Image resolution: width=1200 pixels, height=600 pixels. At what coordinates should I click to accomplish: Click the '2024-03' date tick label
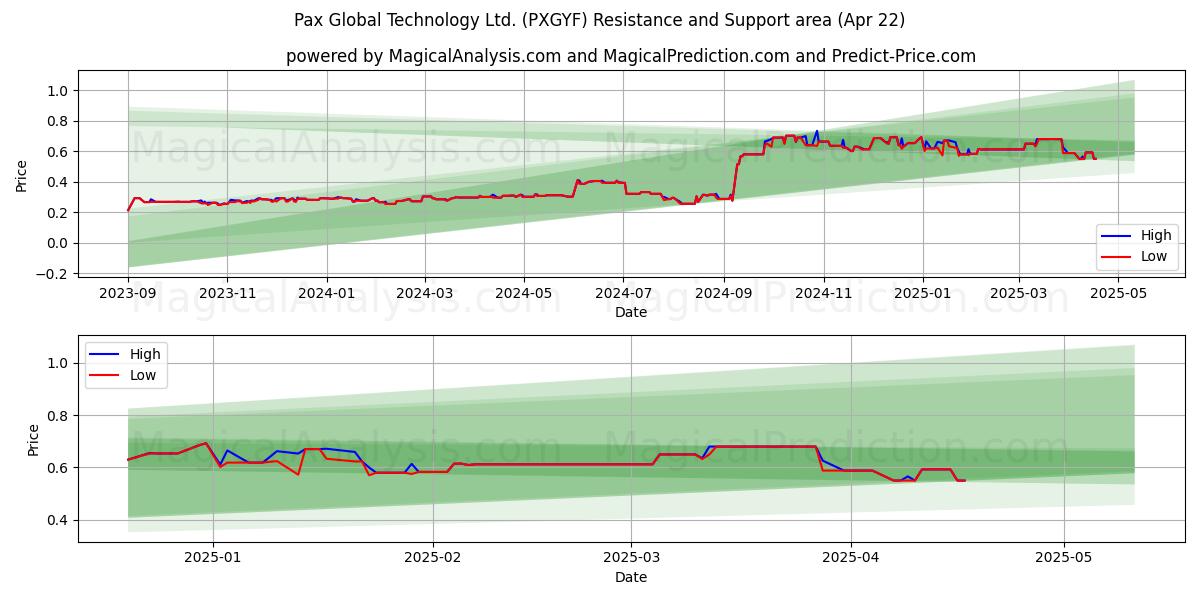pos(424,295)
